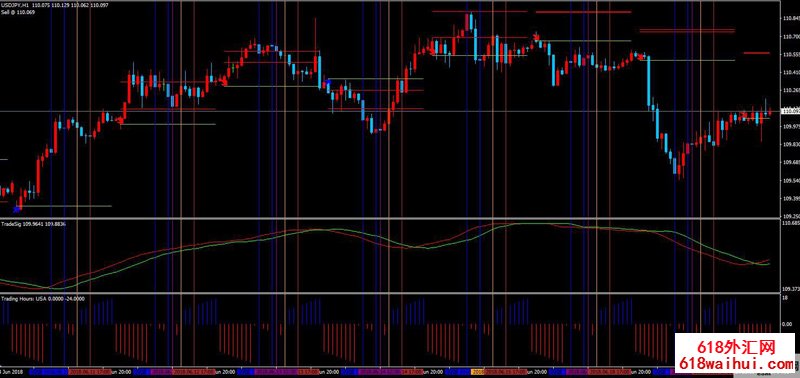800x378 pixels.
Task: Click the 110.700 price axis label
Action: [x=790, y=37]
